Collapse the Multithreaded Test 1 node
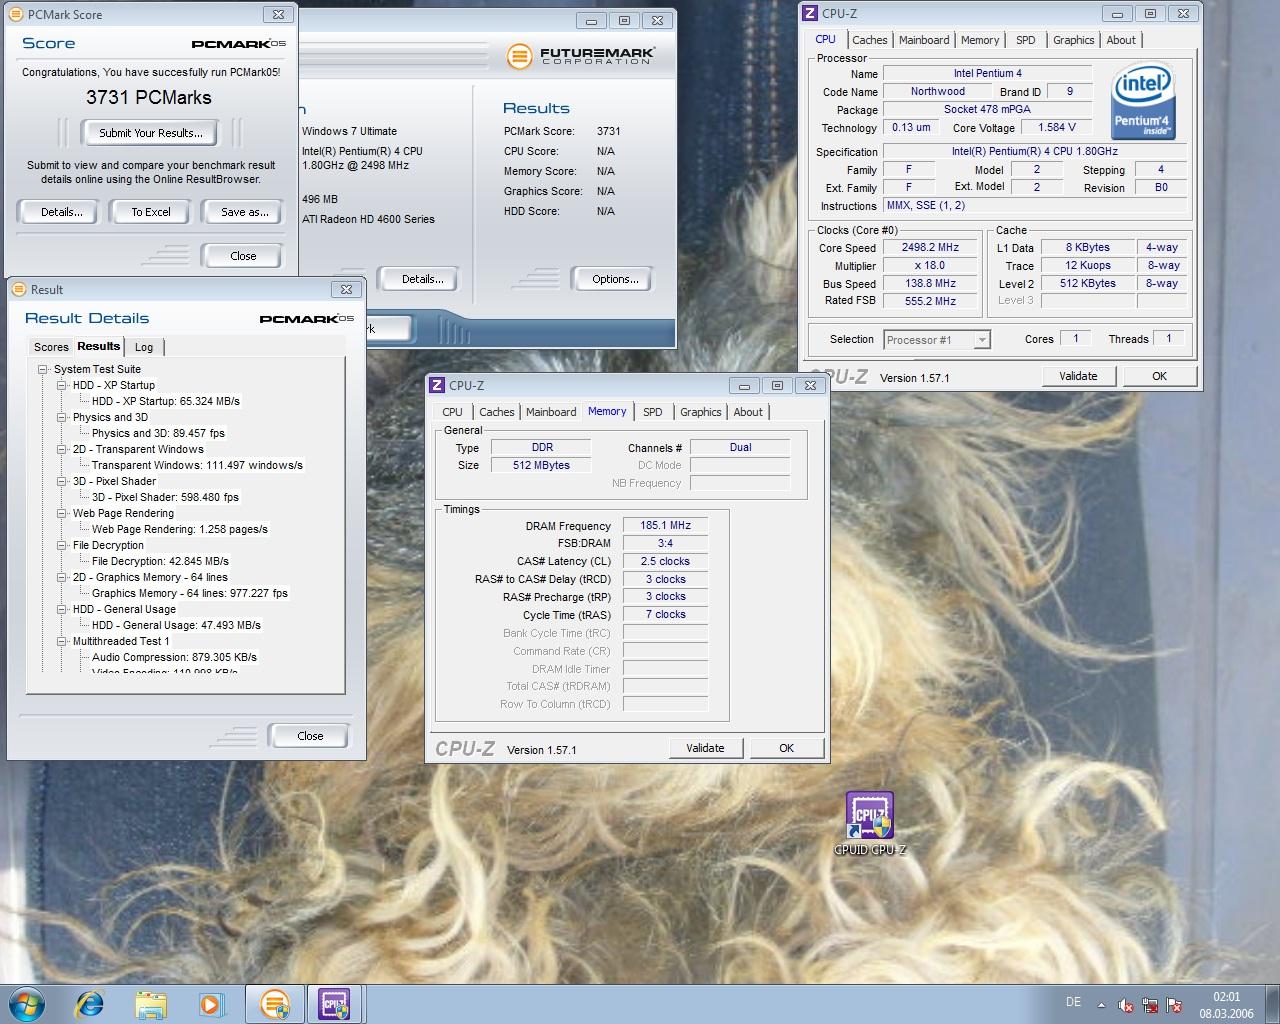The width and height of the screenshot is (1280, 1024). (62, 641)
